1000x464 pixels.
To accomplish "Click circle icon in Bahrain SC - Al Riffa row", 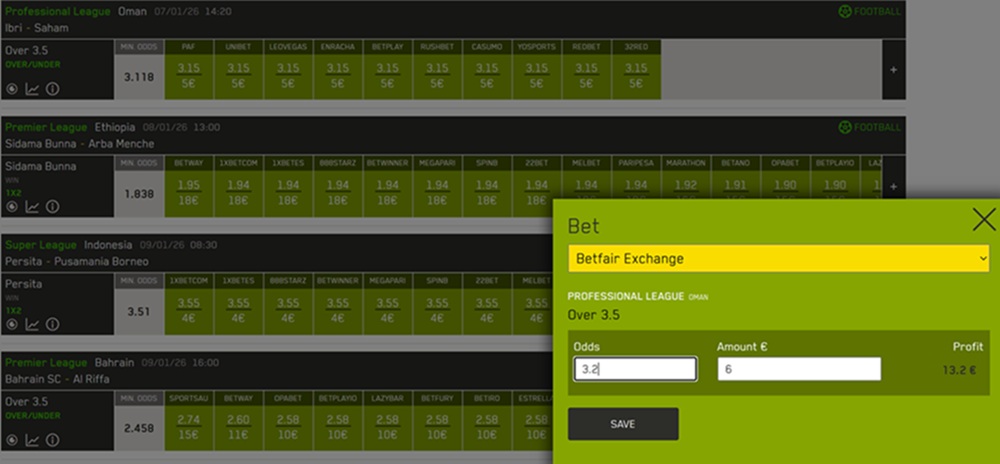I will pos(11,440).
